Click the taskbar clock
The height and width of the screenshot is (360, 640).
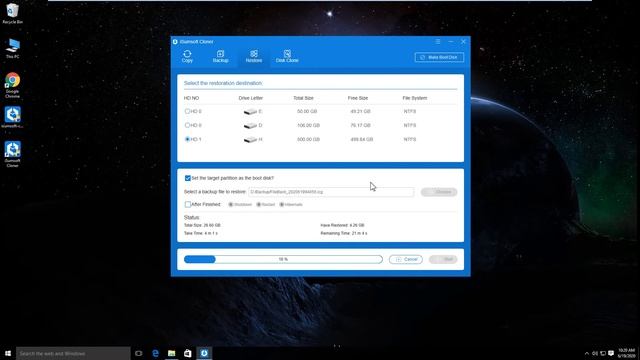point(627,353)
